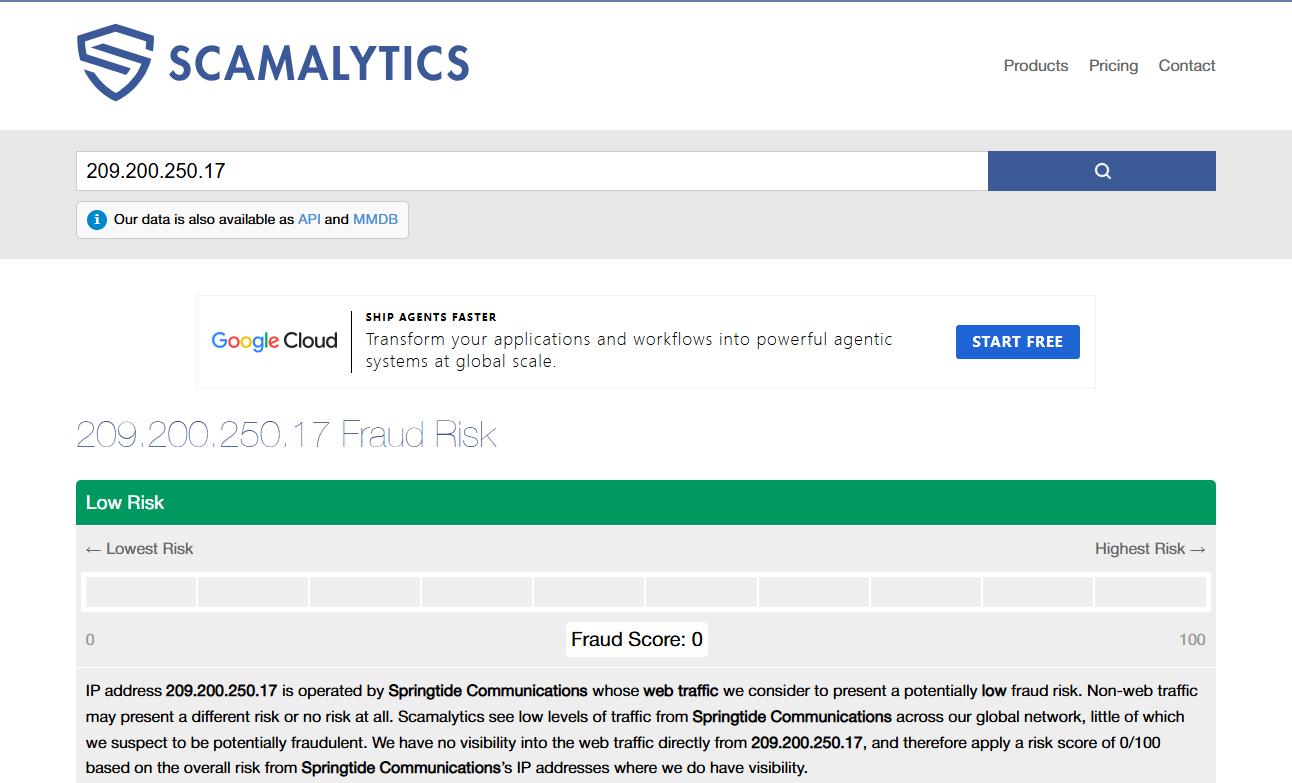
Task: Click the "100" scale maximum label
Action: (x=1192, y=640)
